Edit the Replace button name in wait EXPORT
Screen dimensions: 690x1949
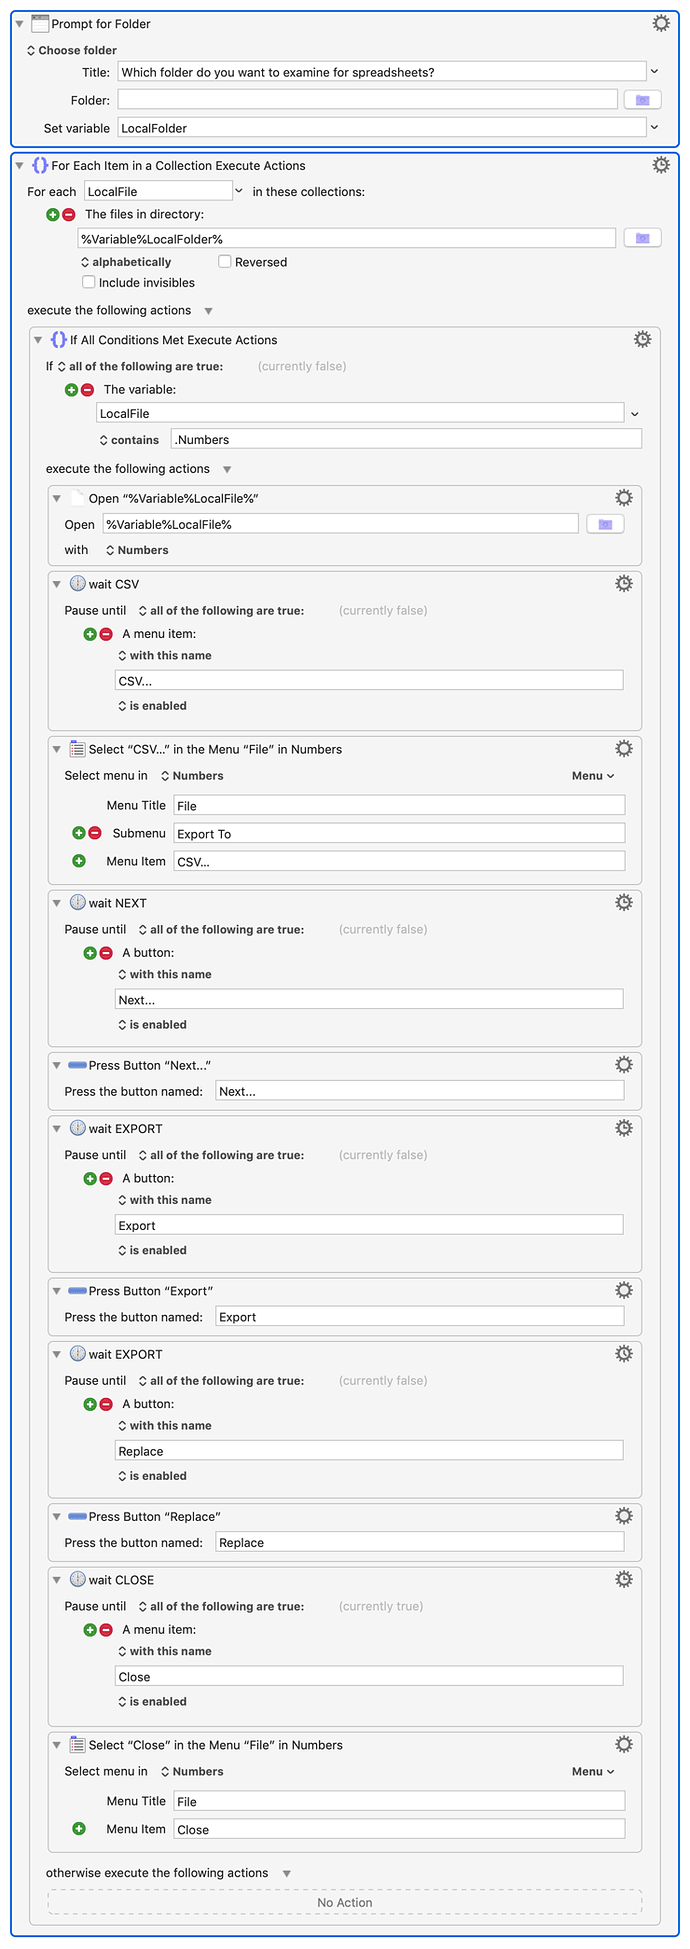(x=369, y=1451)
